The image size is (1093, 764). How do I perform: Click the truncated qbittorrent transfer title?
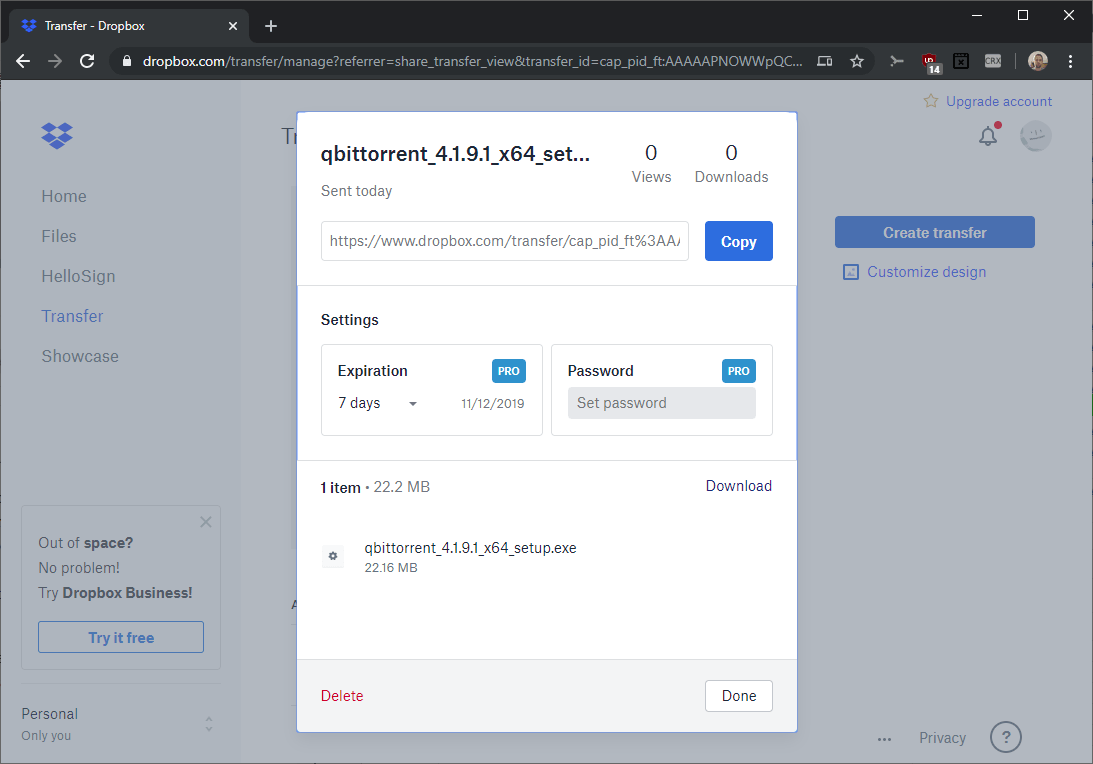coord(455,154)
